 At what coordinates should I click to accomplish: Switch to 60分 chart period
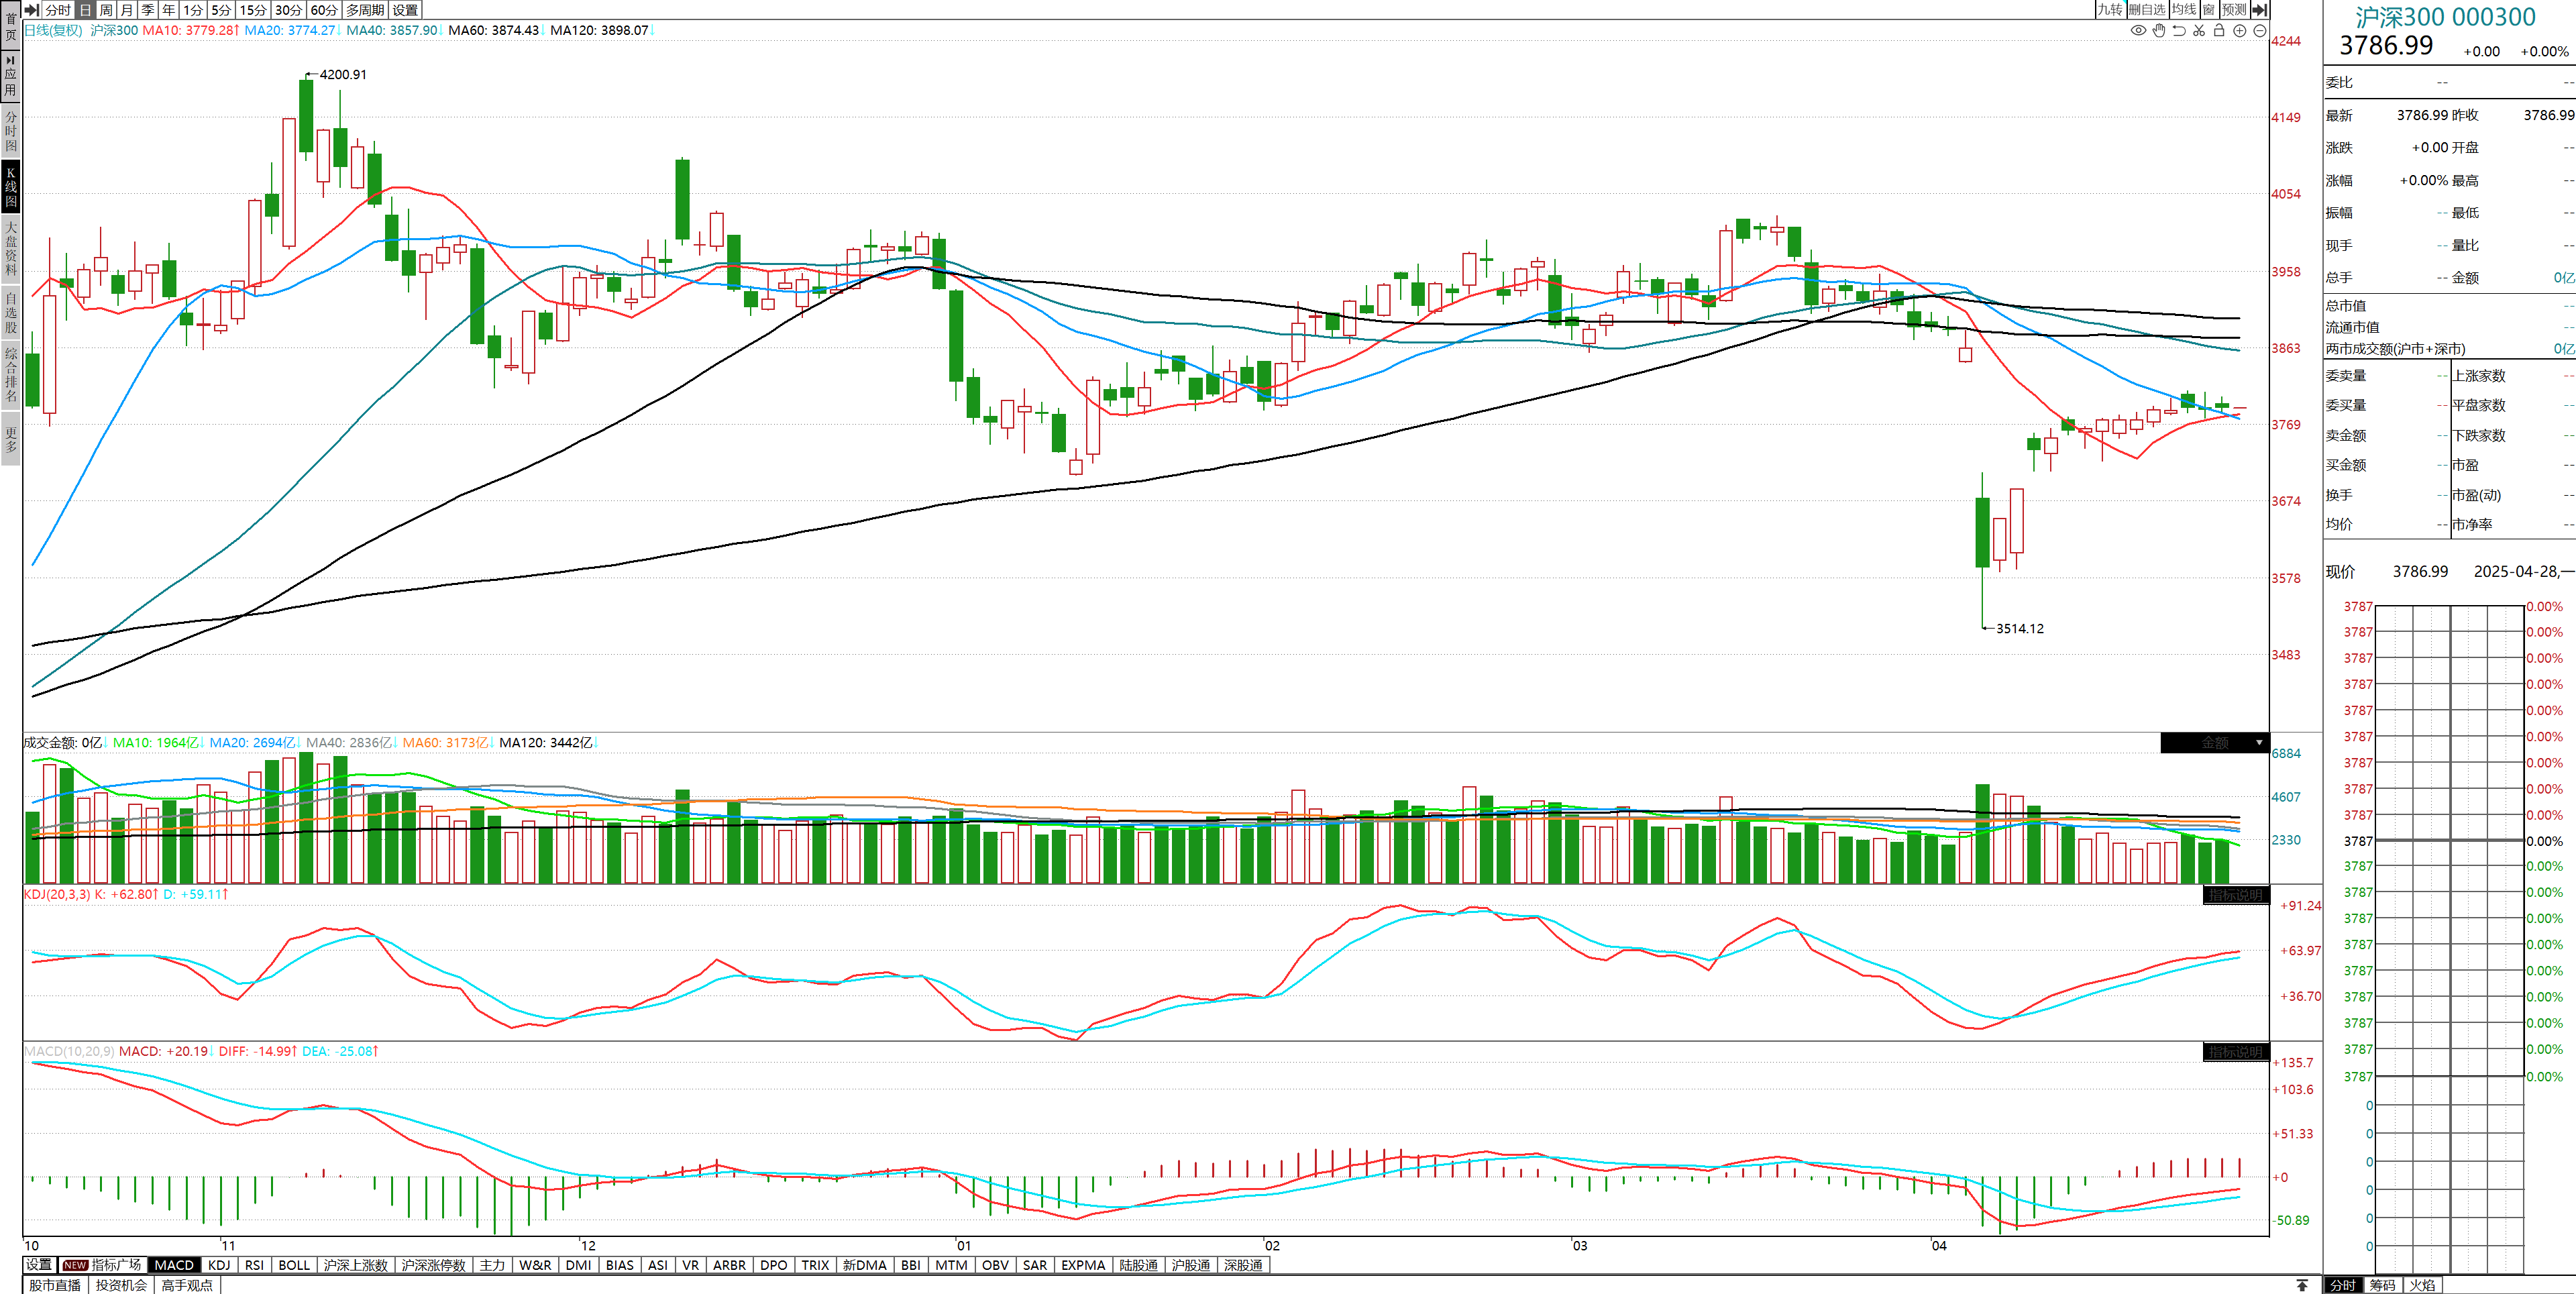(x=324, y=9)
